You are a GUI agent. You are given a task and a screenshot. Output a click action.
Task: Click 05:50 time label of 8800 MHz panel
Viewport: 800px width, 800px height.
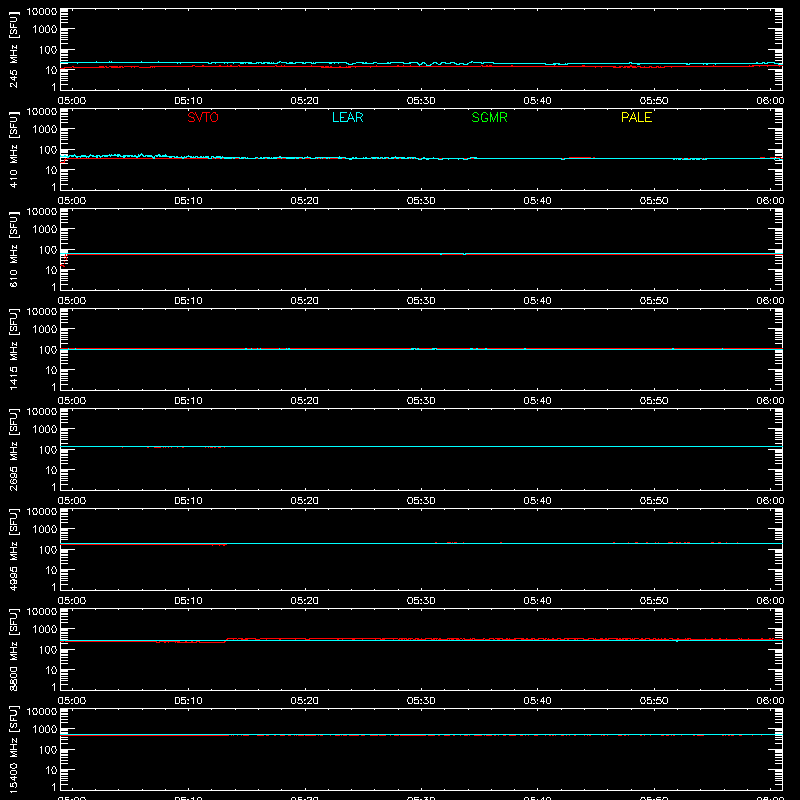point(654,701)
